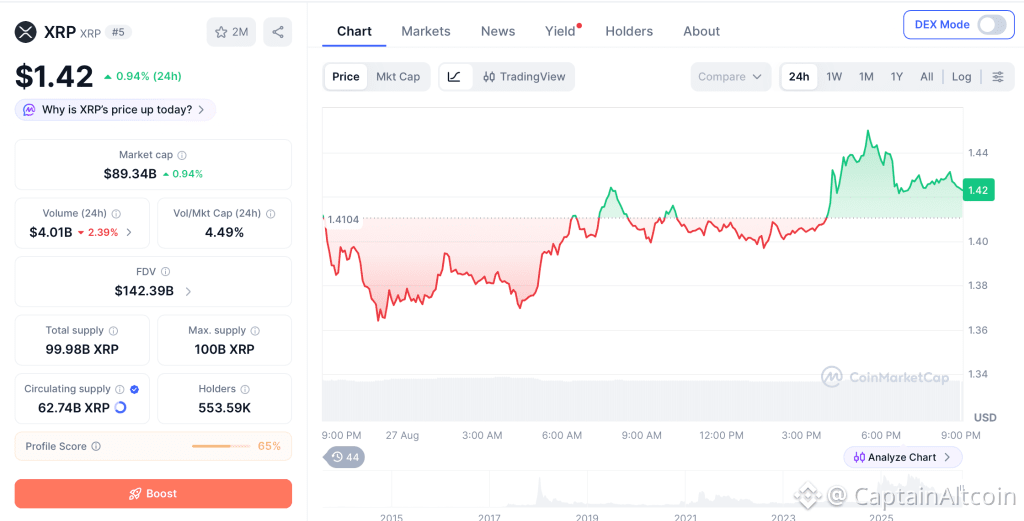Open the Chart tab

(x=354, y=31)
